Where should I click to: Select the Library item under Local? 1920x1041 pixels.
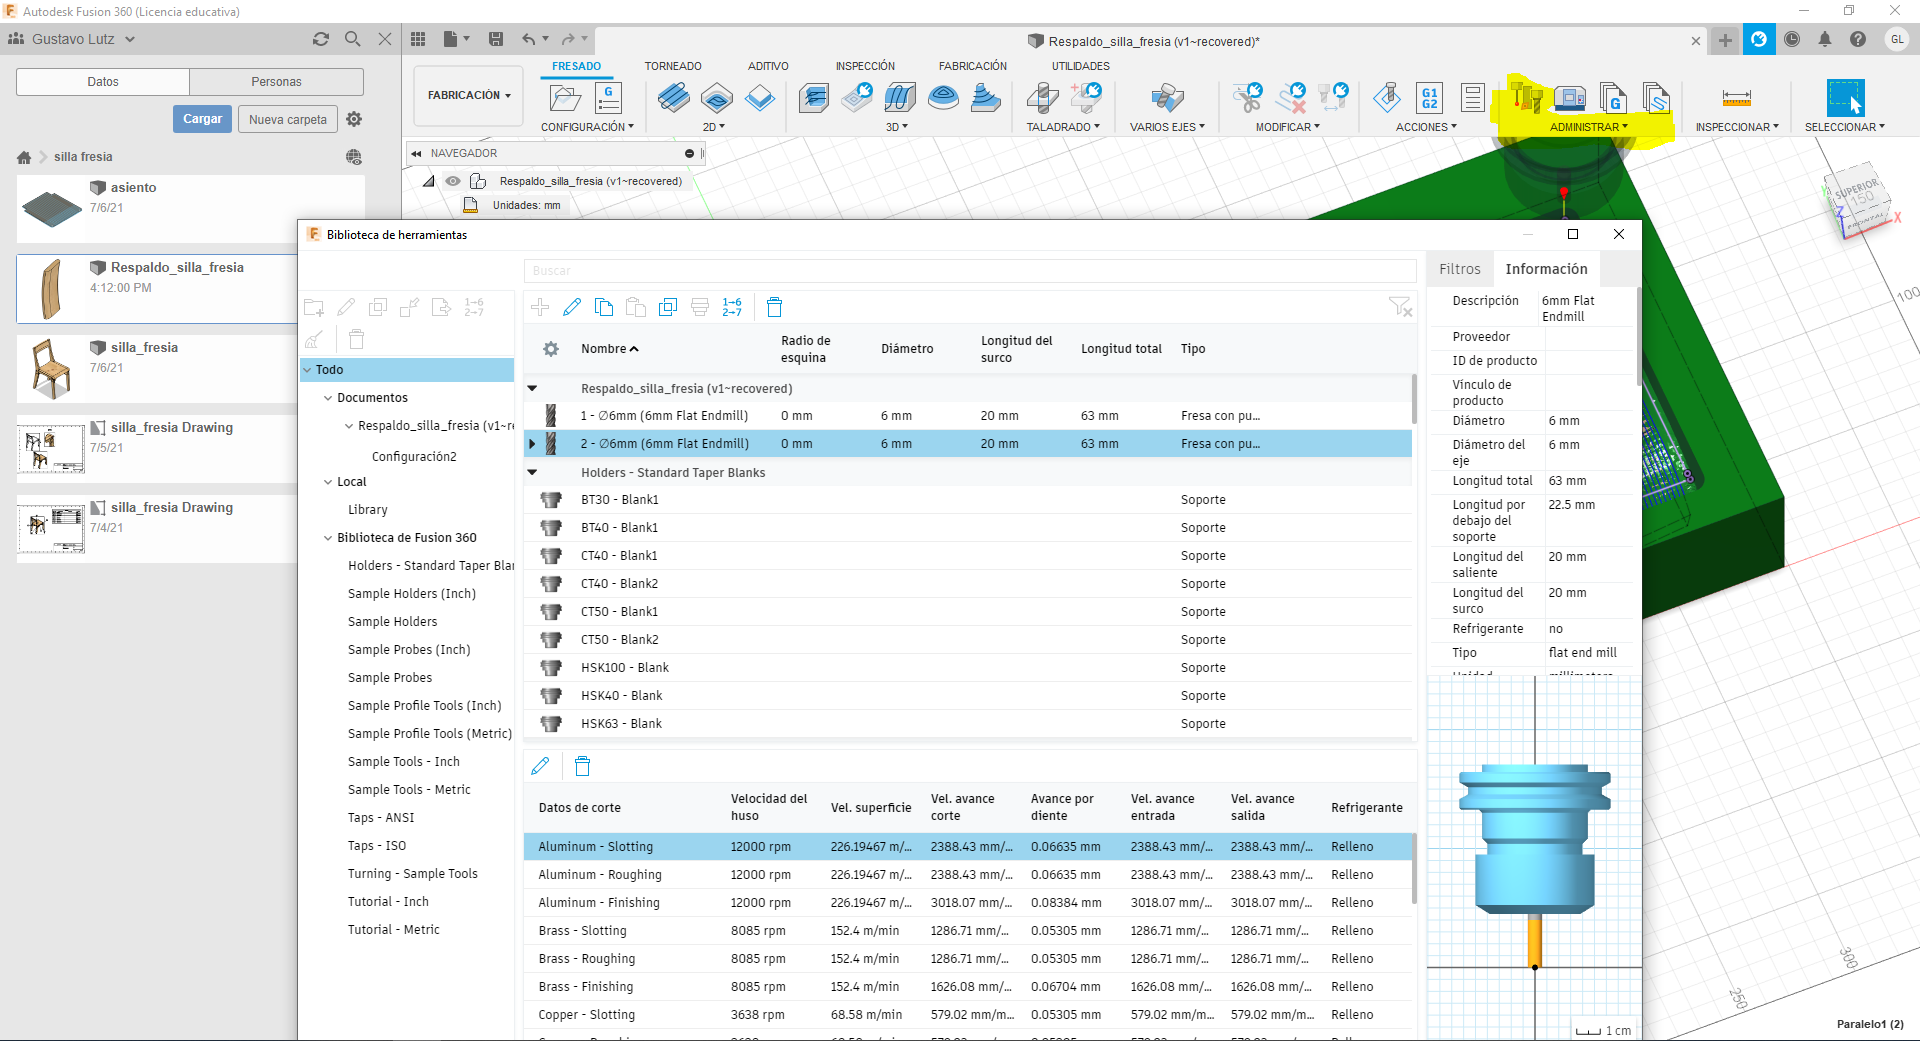pyautogui.click(x=368, y=510)
